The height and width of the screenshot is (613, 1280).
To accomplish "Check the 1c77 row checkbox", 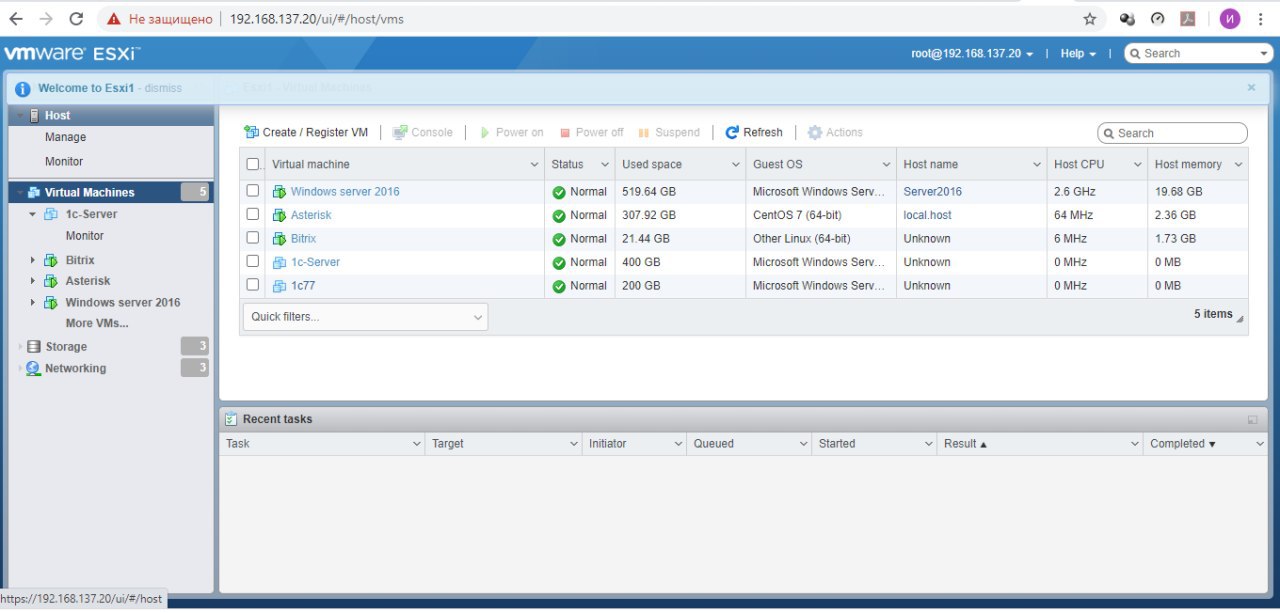I will click(x=253, y=284).
